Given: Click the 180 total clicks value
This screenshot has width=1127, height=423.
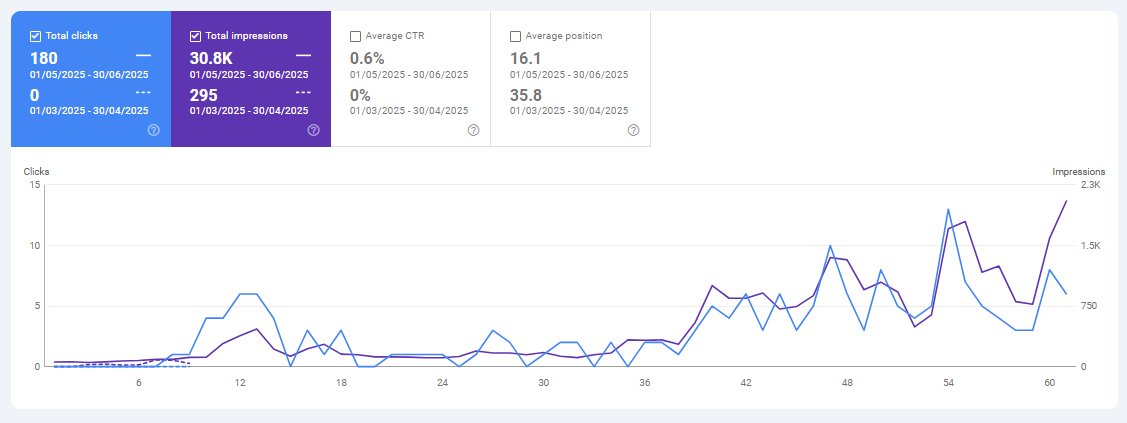Looking at the screenshot, I should tap(44, 59).
